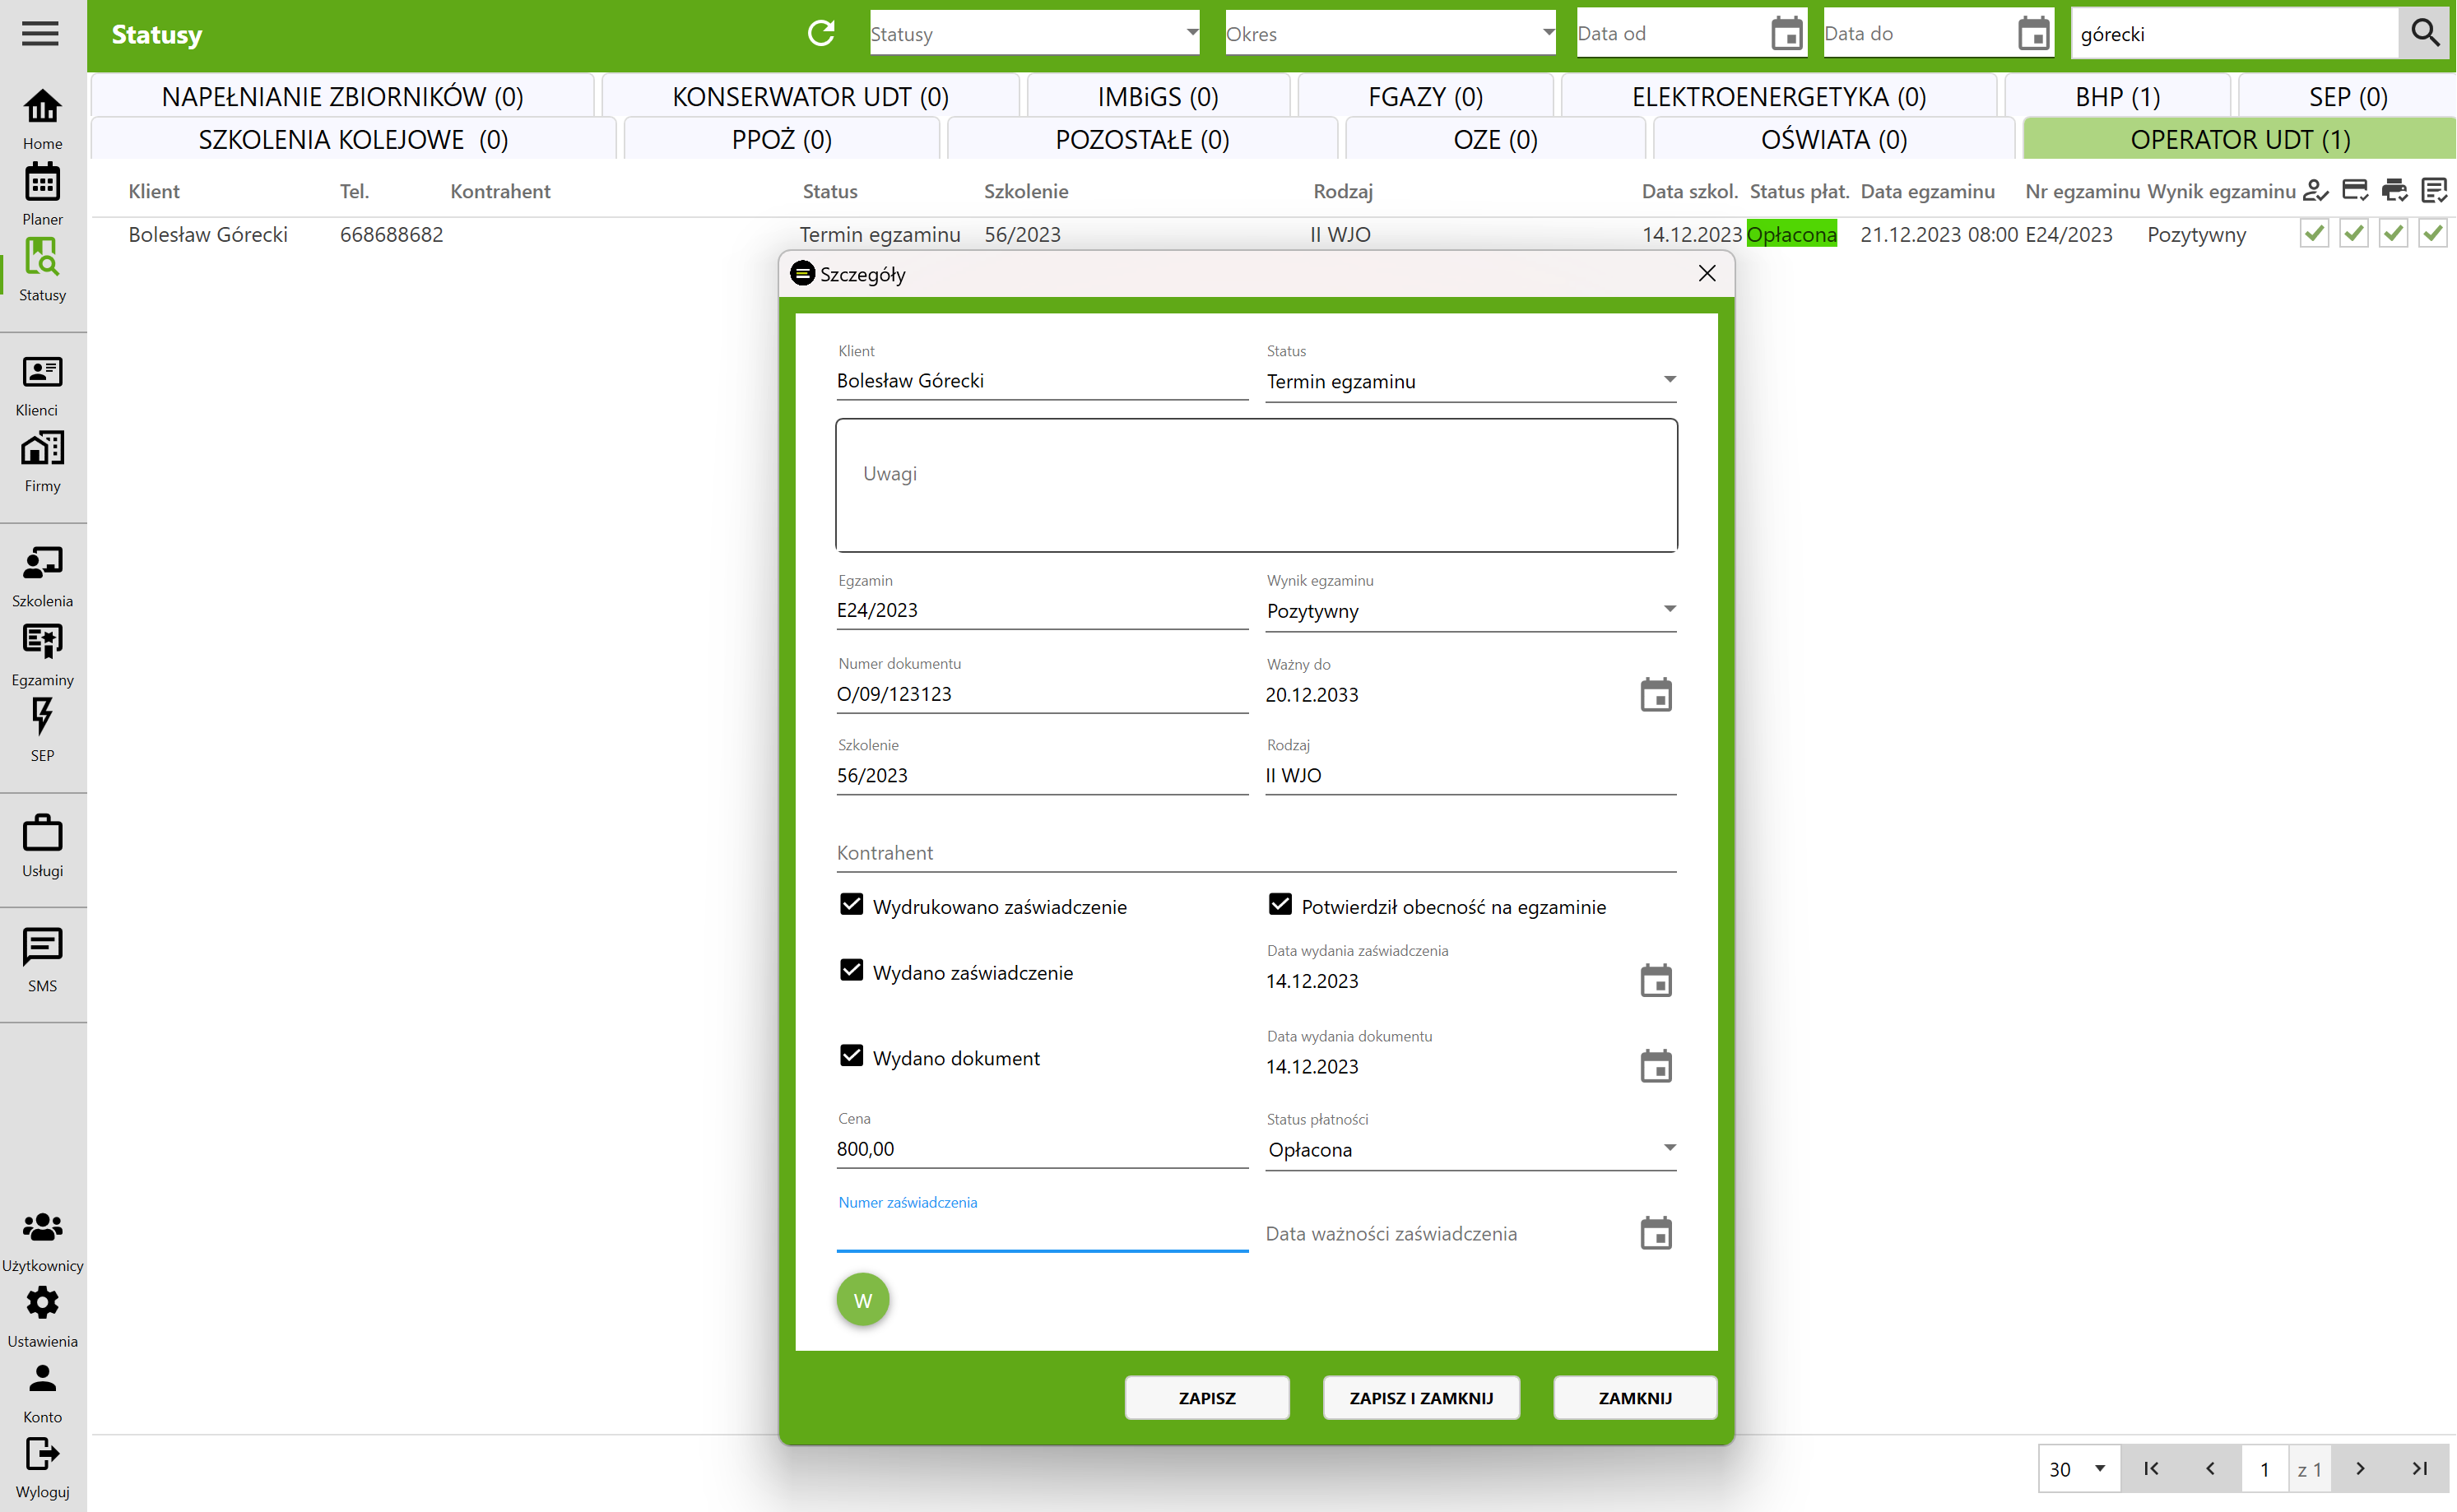This screenshot has height=1512, width=2457.
Task: Toggle the first checkmark in Górecki's row
Action: pyautogui.click(x=2314, y=233)
